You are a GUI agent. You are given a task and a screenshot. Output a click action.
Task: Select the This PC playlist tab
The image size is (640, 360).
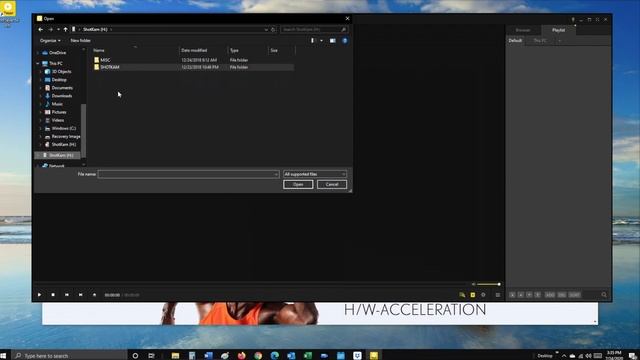click(x=540, y=40)
